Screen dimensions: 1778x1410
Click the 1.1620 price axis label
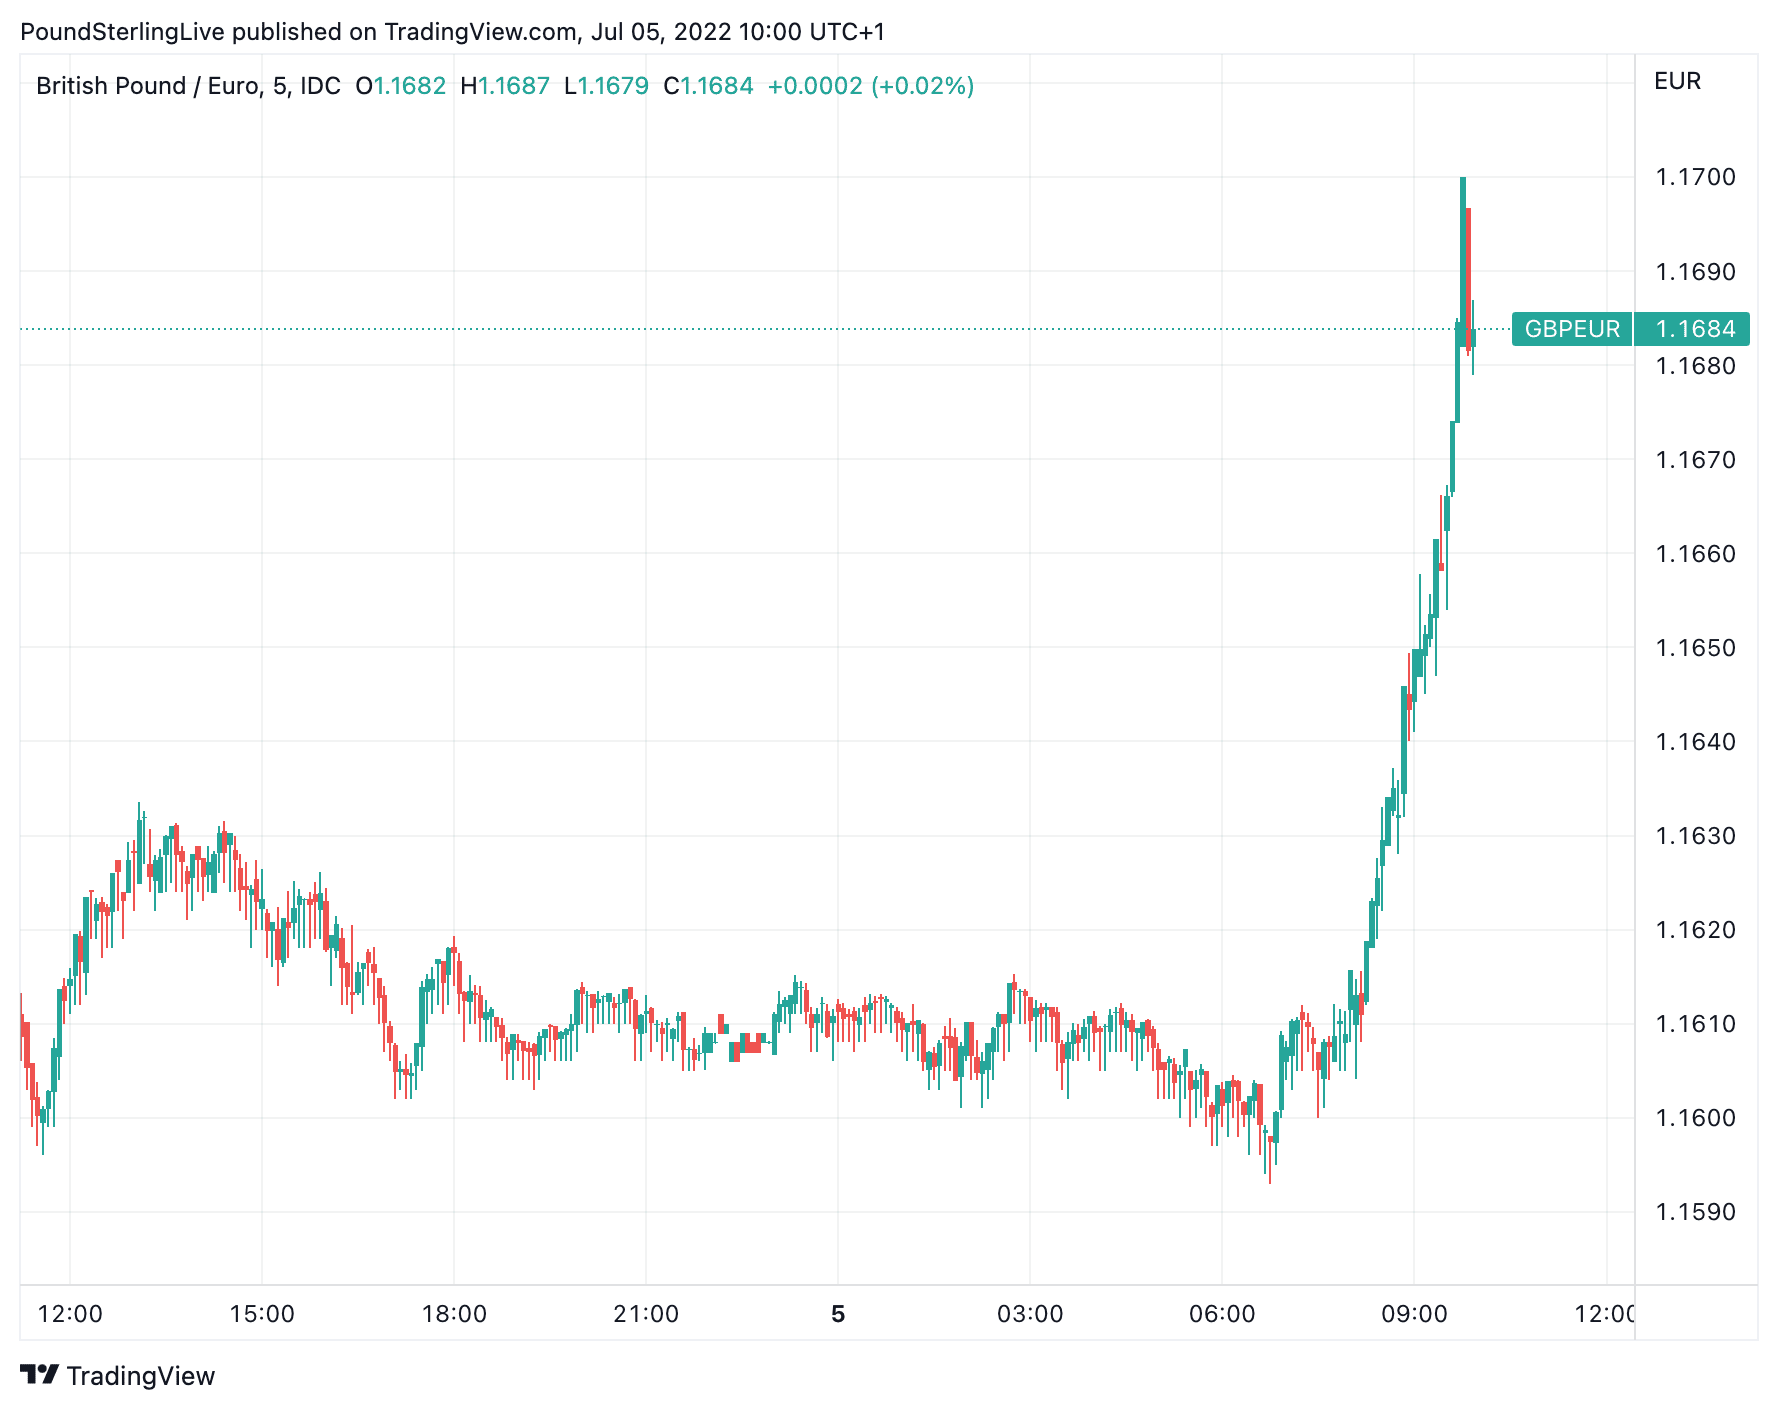pos(1695,930)
